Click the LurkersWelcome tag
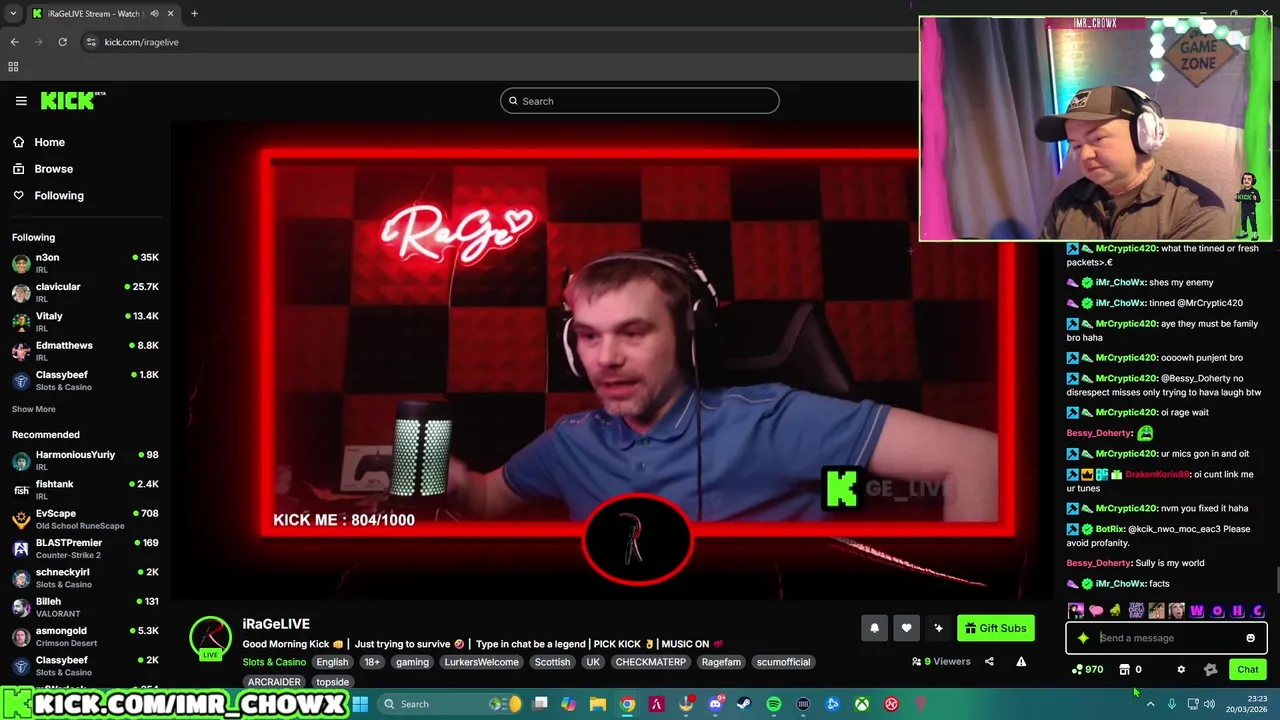The image size is (1280, 720). 482,662
